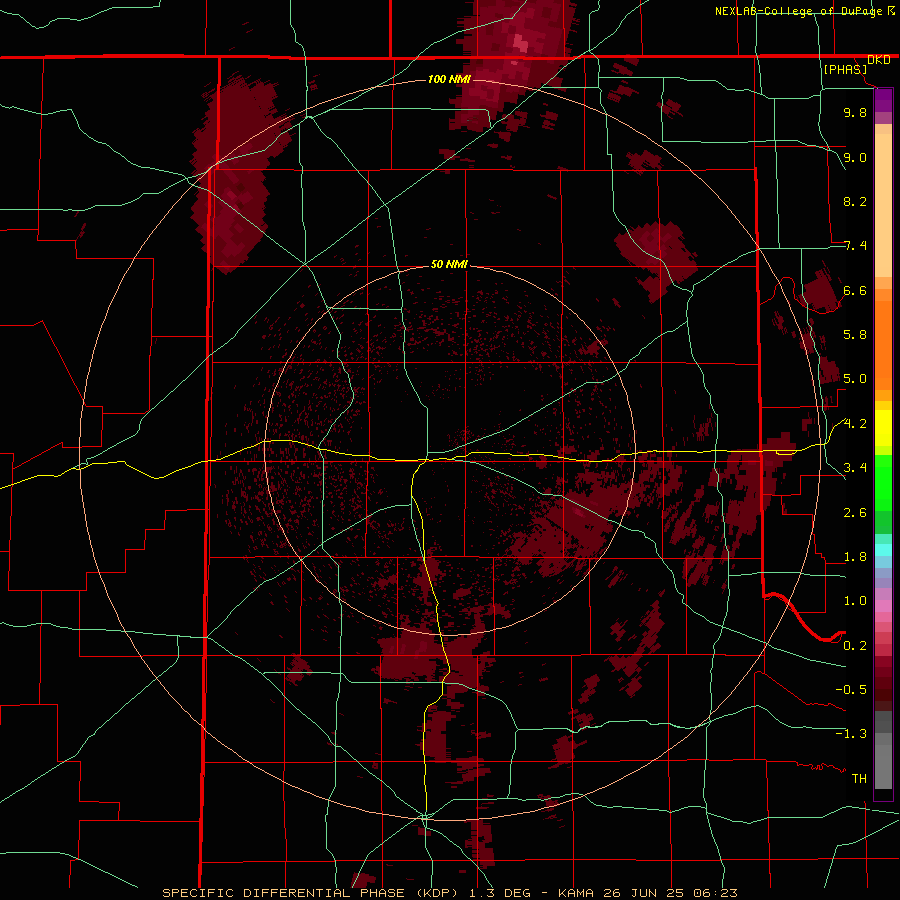Pick the yellow band of the color scale
The image size is (900, 900).
(x=883, y=428)
